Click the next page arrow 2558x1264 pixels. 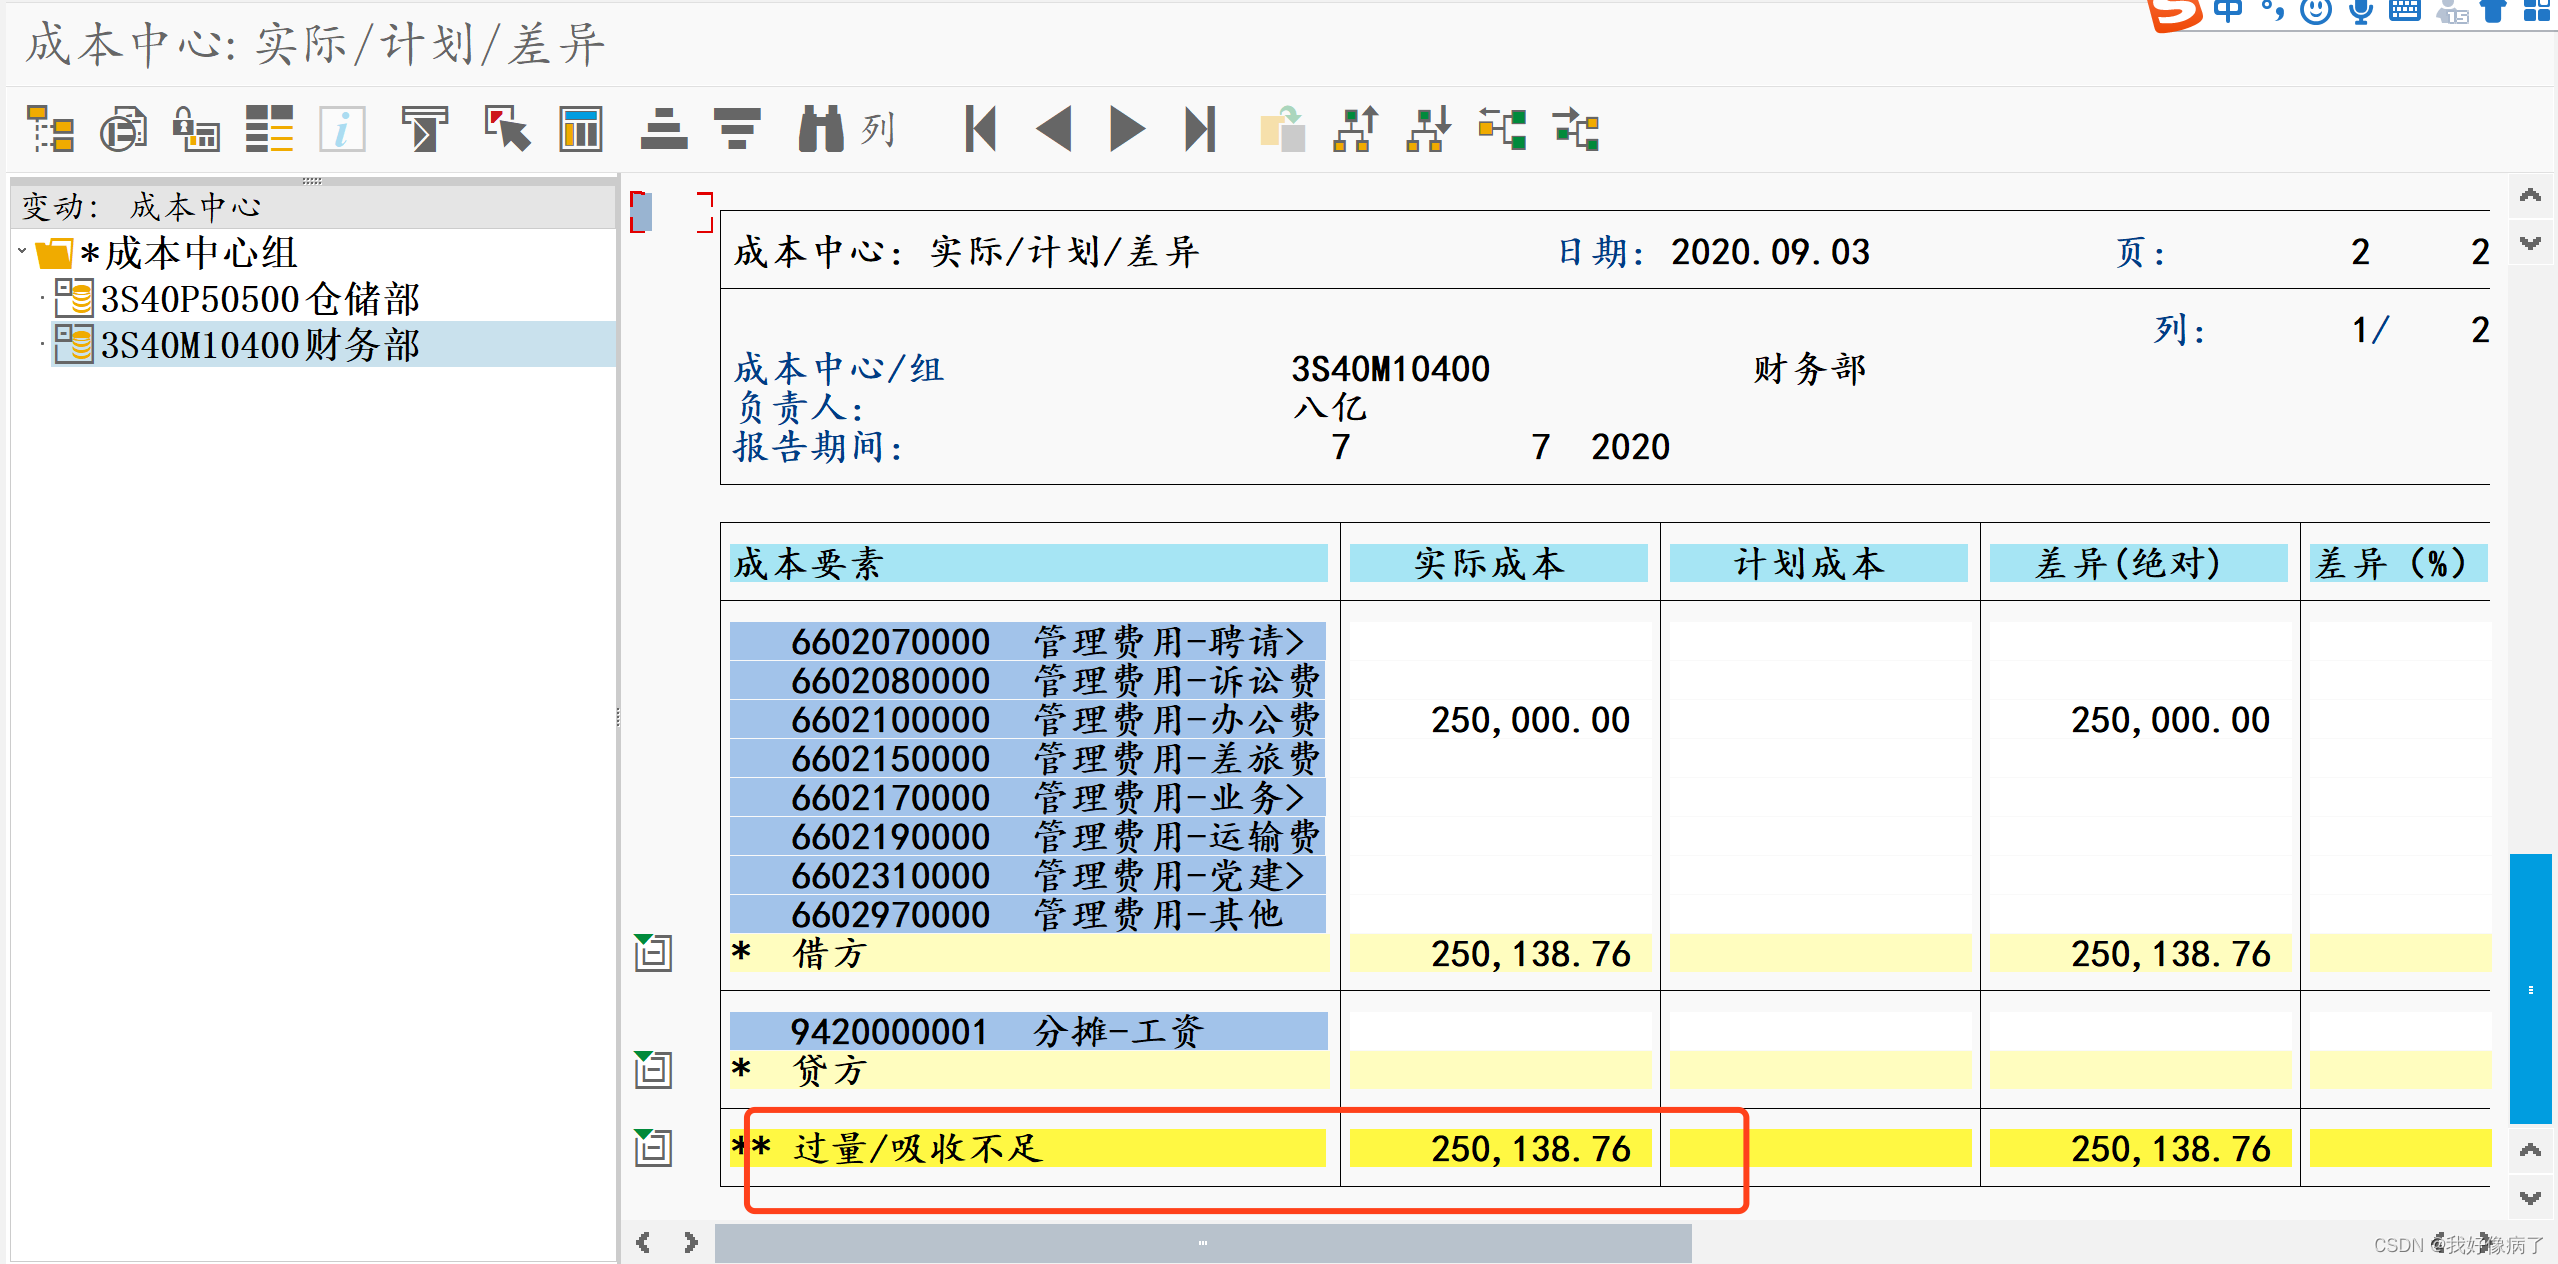(x=1127, y=130)
